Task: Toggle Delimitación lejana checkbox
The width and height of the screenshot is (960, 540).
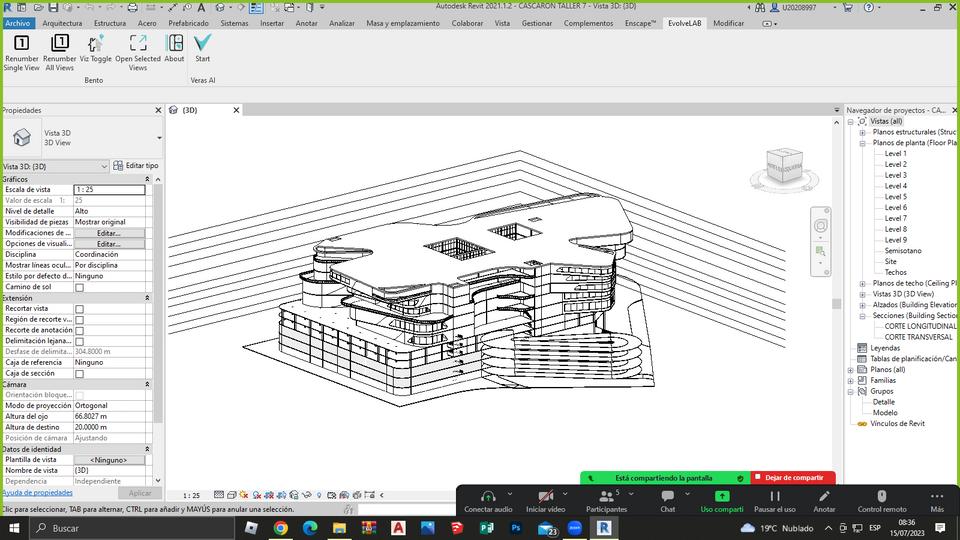Action: [80, 342]
